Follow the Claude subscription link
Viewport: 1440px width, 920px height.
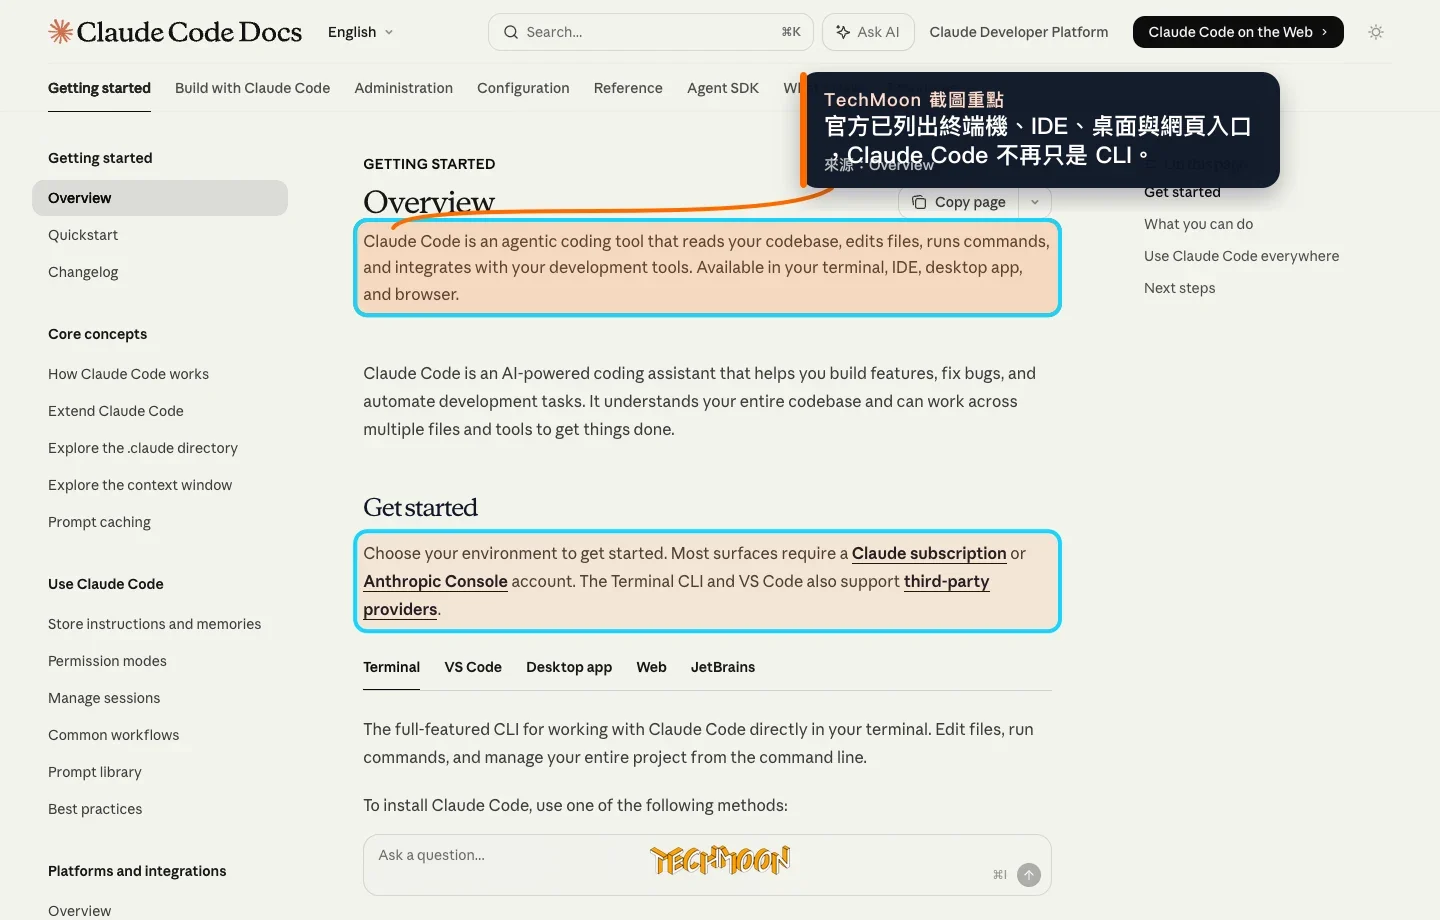[929, 553]
